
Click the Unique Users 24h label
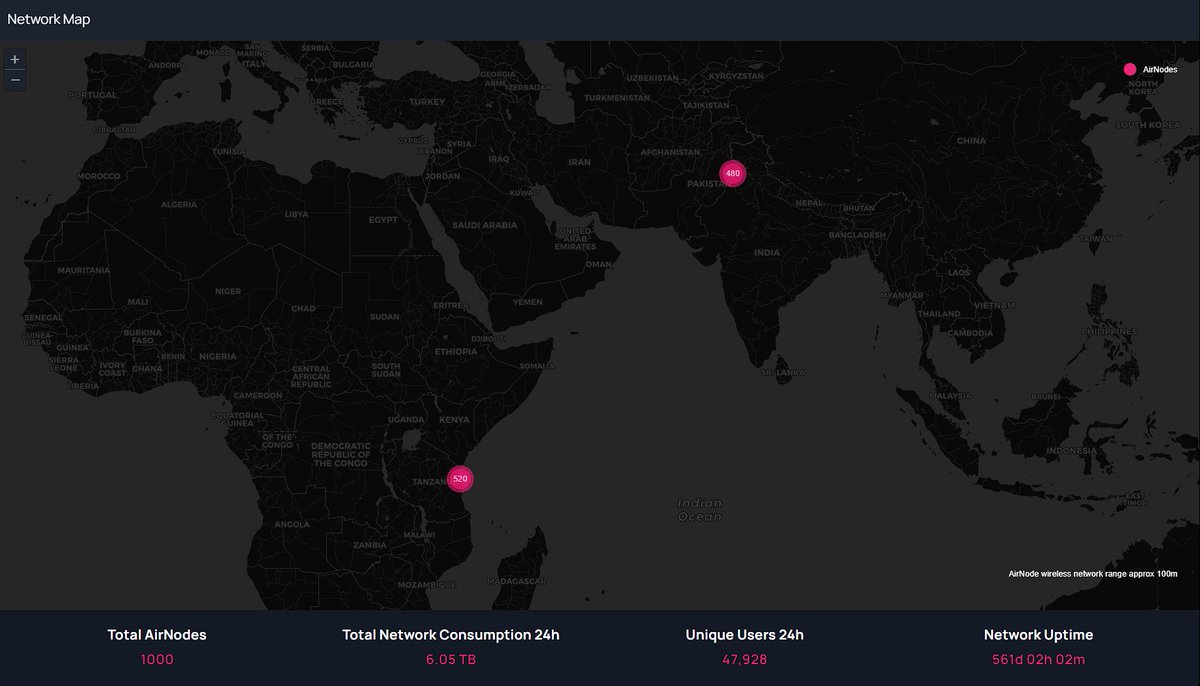pyautogui.click(x=745, y=635)
